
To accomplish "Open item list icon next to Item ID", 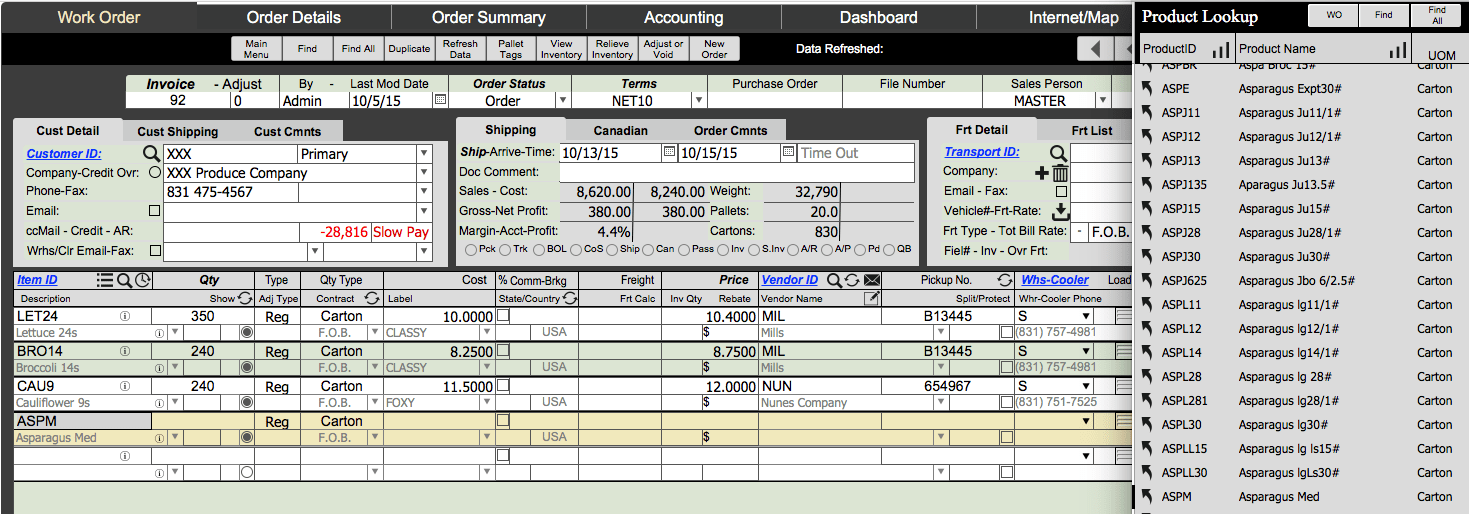I will pyautogui.click(x=105, y=281).
